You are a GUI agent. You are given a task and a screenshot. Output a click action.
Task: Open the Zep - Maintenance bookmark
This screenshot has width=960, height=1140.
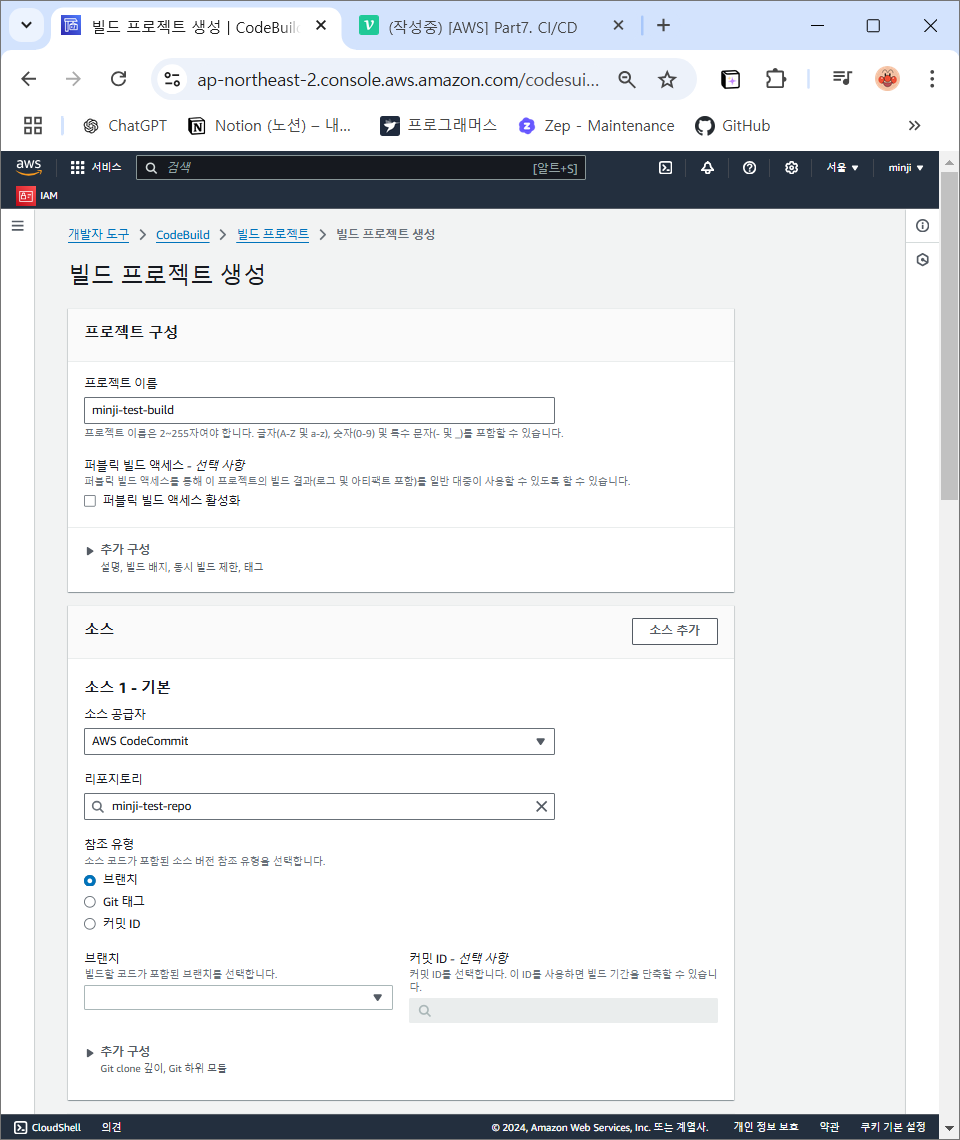click(x=596, y=126)
